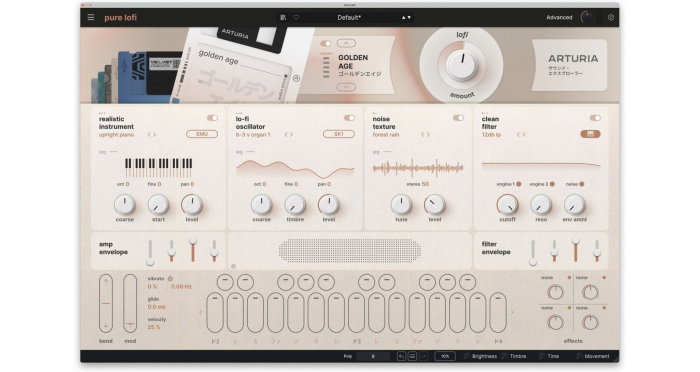Image resolution: width=700 pixels, height=372 pixels.
Task: Select next lofi mode with down chevron
Action: click(x=346, y=88)
